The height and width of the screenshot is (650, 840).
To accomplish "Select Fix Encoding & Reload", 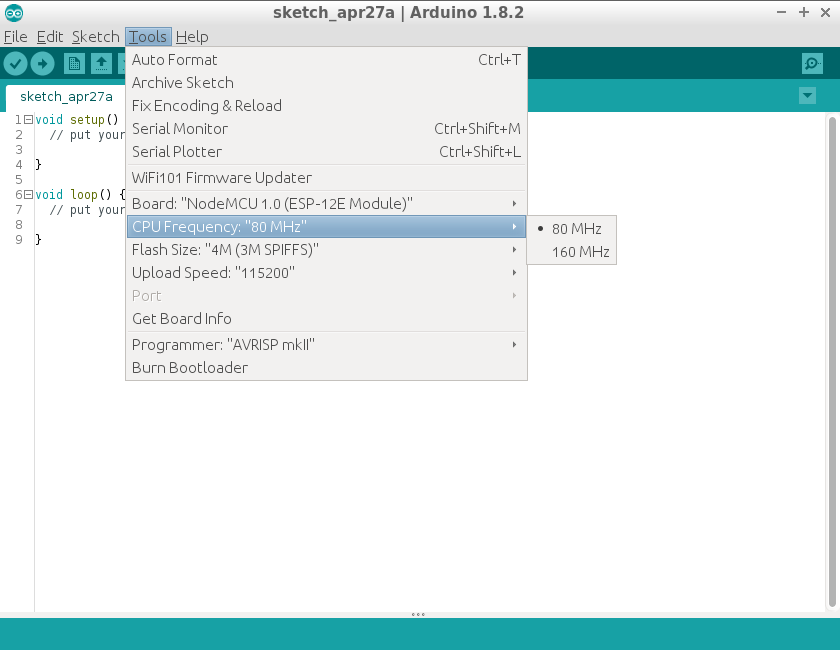I will [326, 106].
